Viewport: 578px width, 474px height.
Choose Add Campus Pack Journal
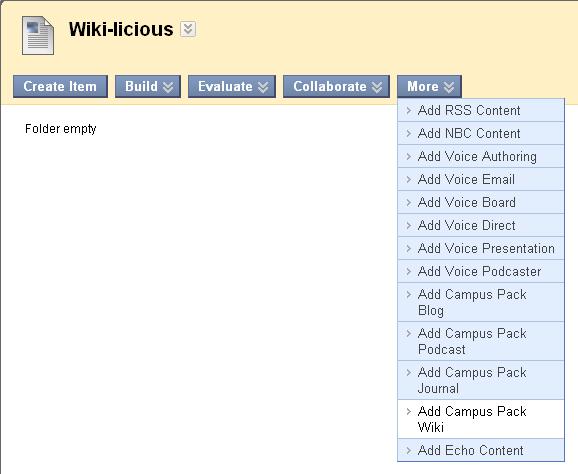[x=481, y=380]
